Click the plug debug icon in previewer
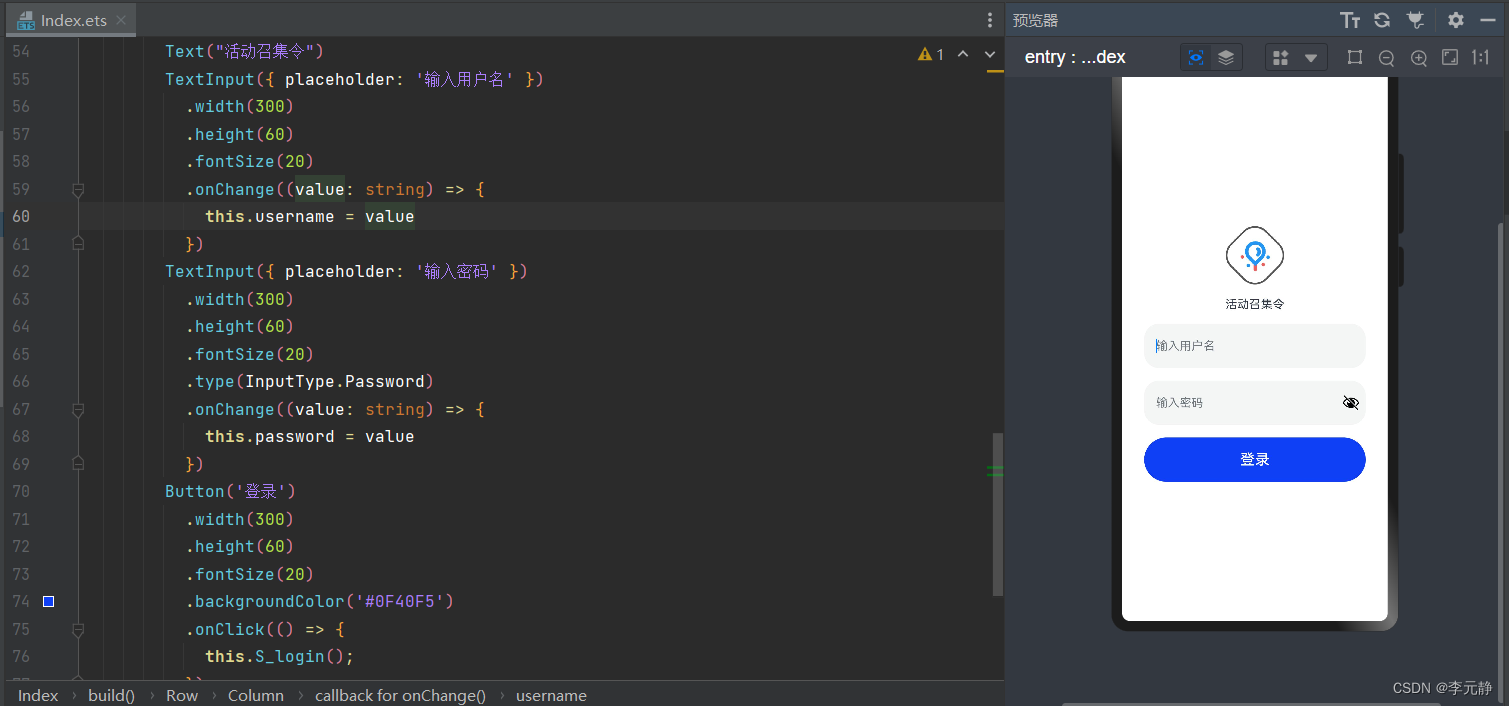The image size is (1509, 706). [x=1415, y=20]
